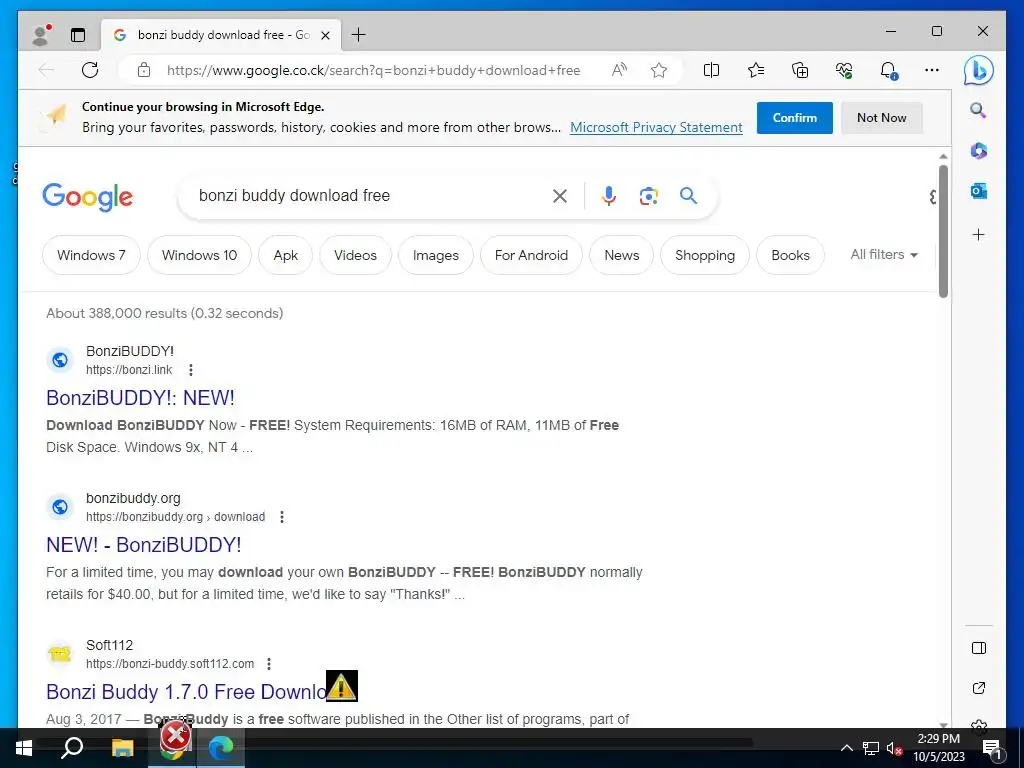Add an app to the sidebar

pyautogui.click(x=978, y=234)
